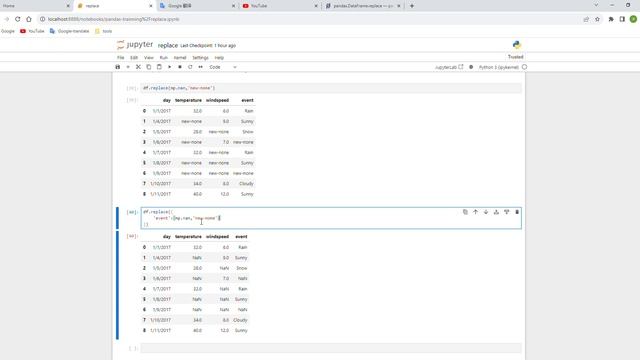Click the kernel status circle indicator

point(524,67)
